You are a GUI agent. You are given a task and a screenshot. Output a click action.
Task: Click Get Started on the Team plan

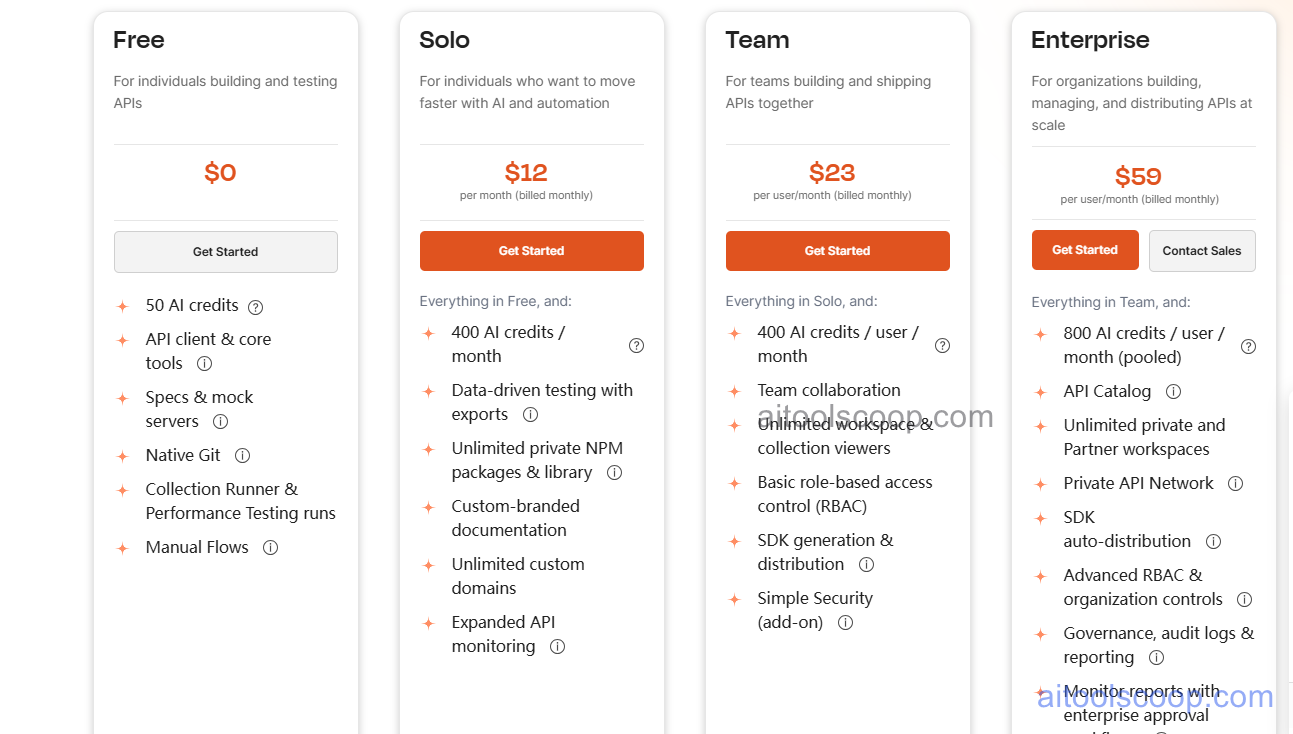pos(838,251)
